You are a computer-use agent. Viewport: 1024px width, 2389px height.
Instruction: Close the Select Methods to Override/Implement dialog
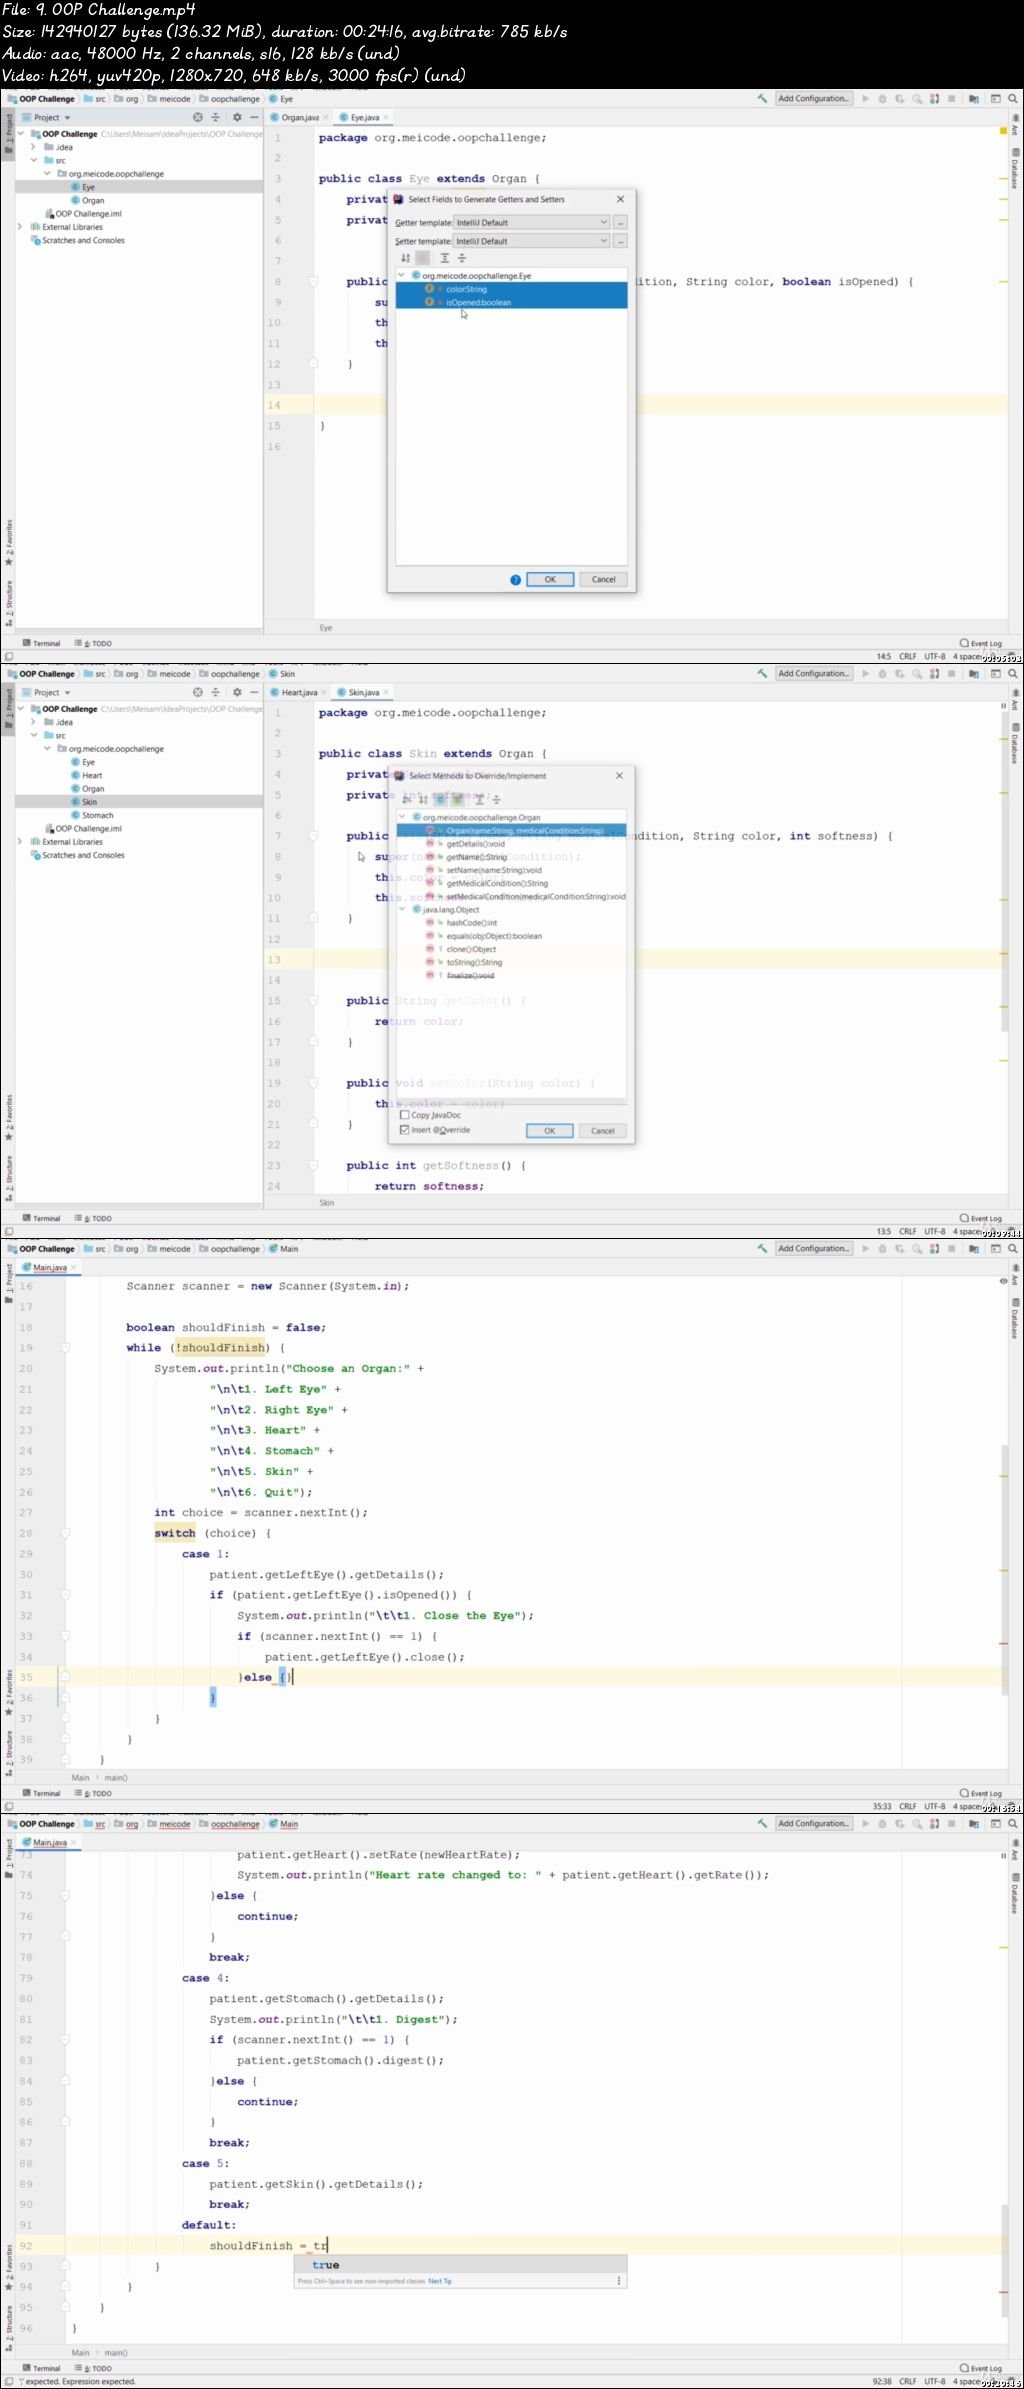(619, 775)
